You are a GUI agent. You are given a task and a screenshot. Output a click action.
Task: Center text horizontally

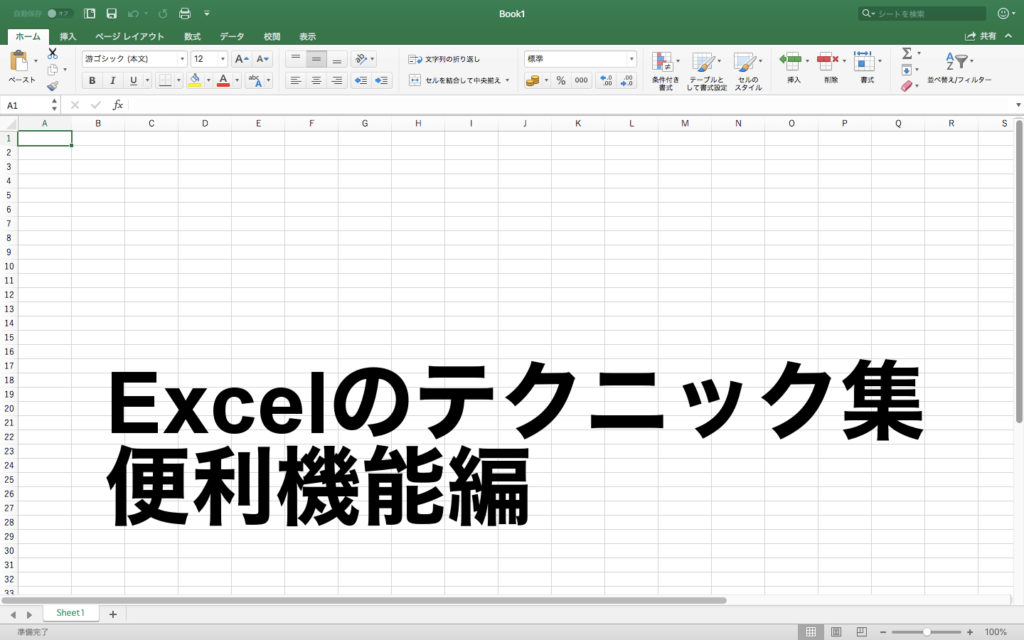coord(316,80)
